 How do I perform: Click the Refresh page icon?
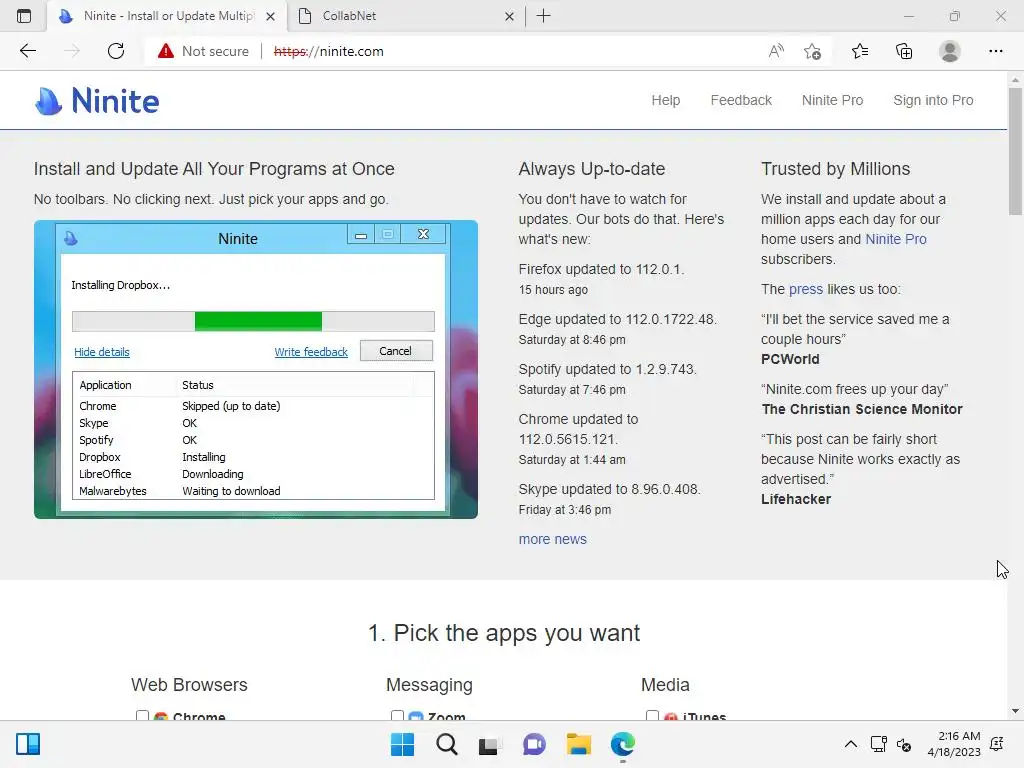[116, 51]
